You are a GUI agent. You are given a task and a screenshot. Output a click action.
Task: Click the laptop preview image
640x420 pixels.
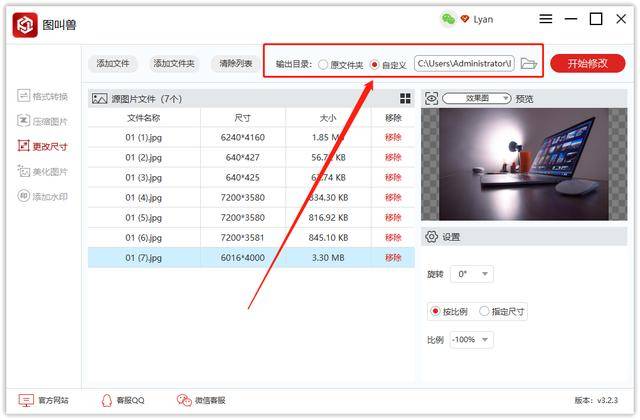(524, 164)
